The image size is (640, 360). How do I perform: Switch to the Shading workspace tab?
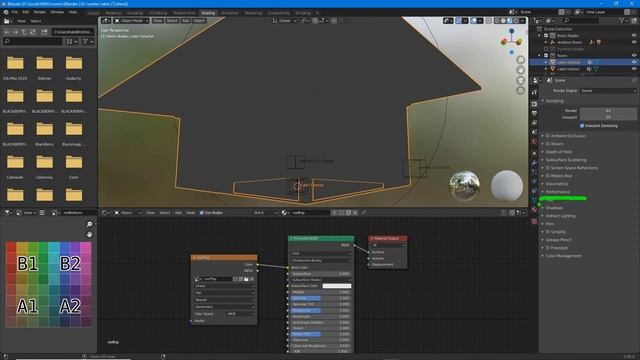tap(208, 13)
